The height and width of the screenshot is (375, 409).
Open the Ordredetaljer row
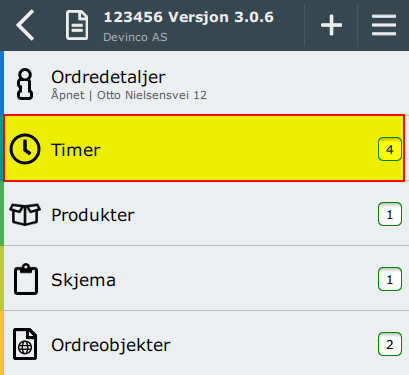click(x=204, y=83)
